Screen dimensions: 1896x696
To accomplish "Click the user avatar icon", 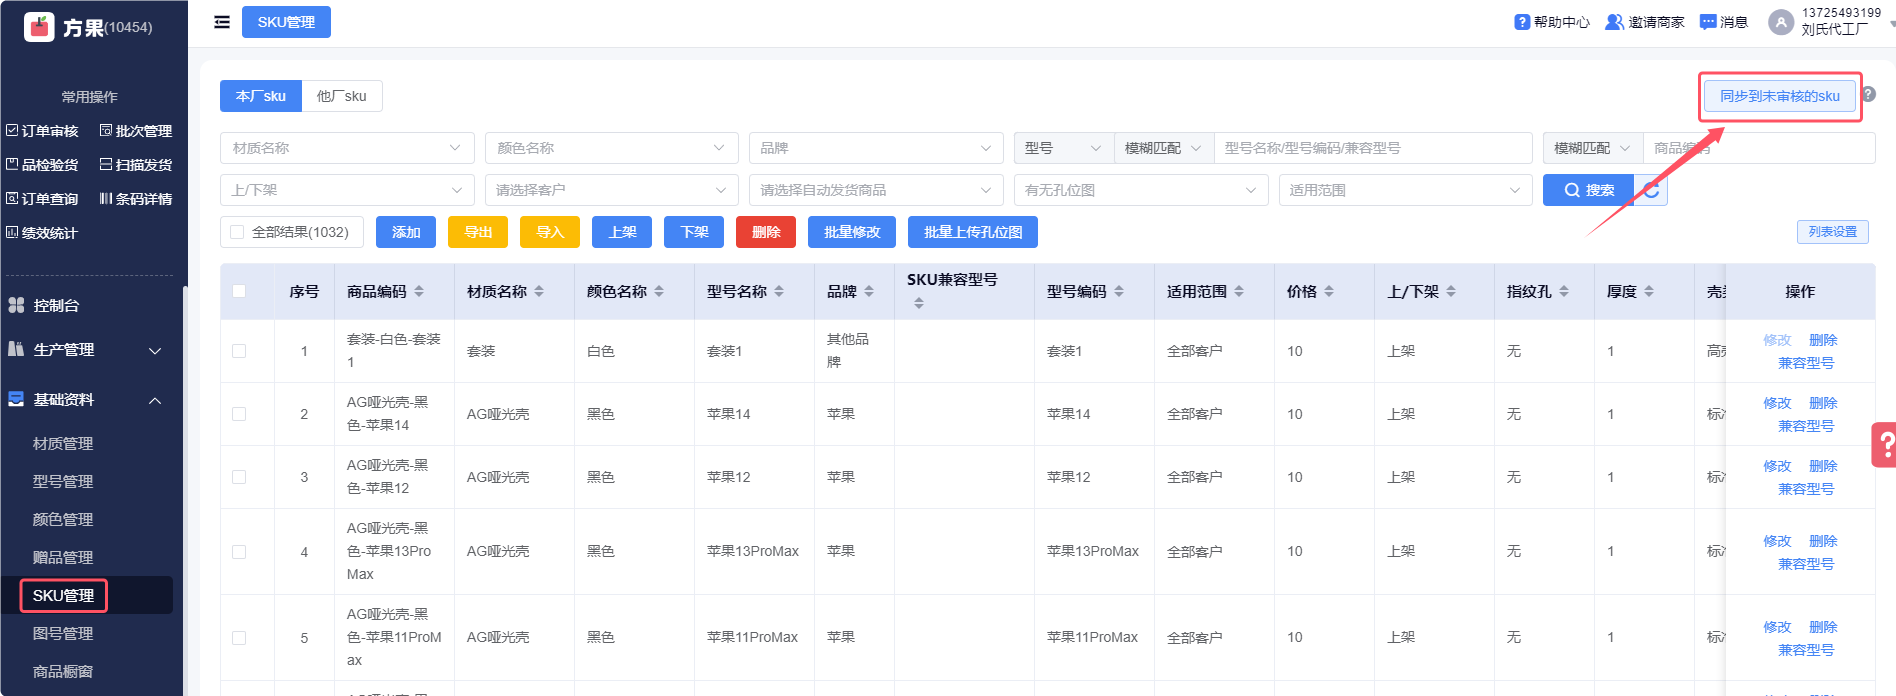I will 1781,22.
